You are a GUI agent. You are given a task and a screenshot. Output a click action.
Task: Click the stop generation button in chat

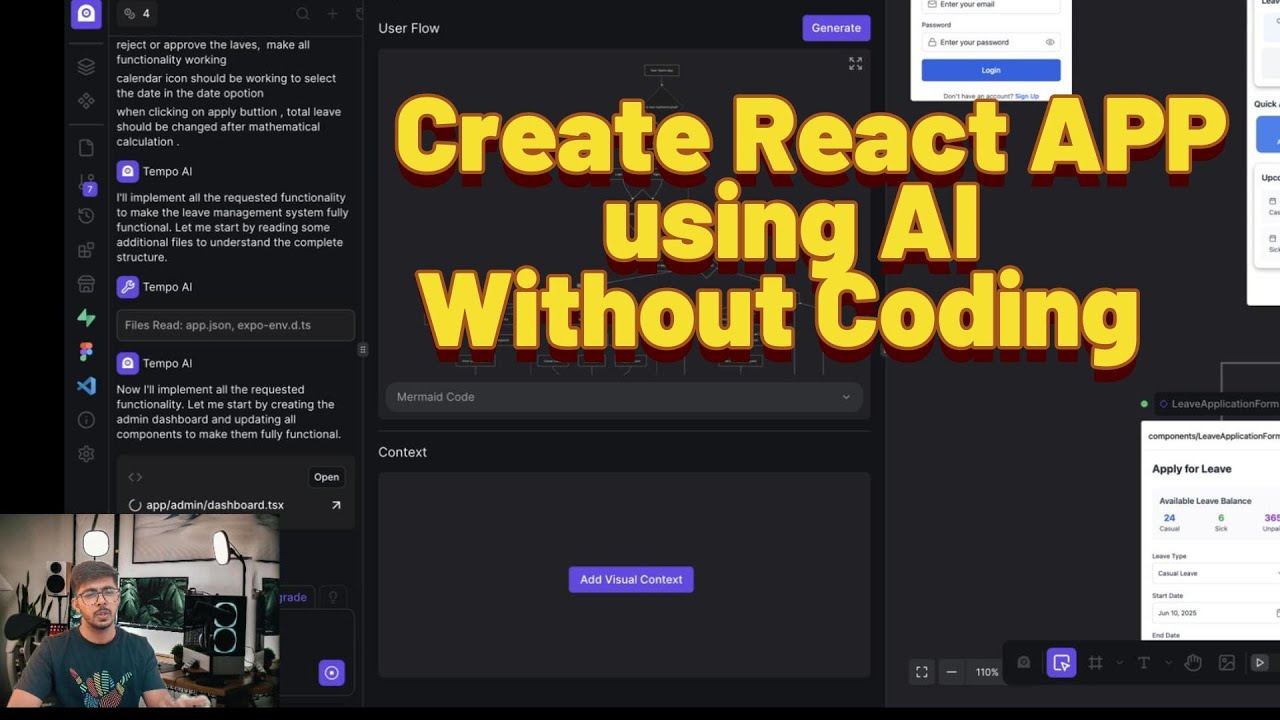pyautogui.click(x=332, y=672)
